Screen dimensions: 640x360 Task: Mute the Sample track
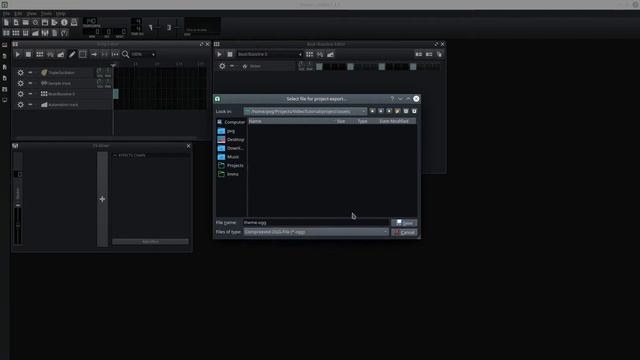tap(30, 83)
